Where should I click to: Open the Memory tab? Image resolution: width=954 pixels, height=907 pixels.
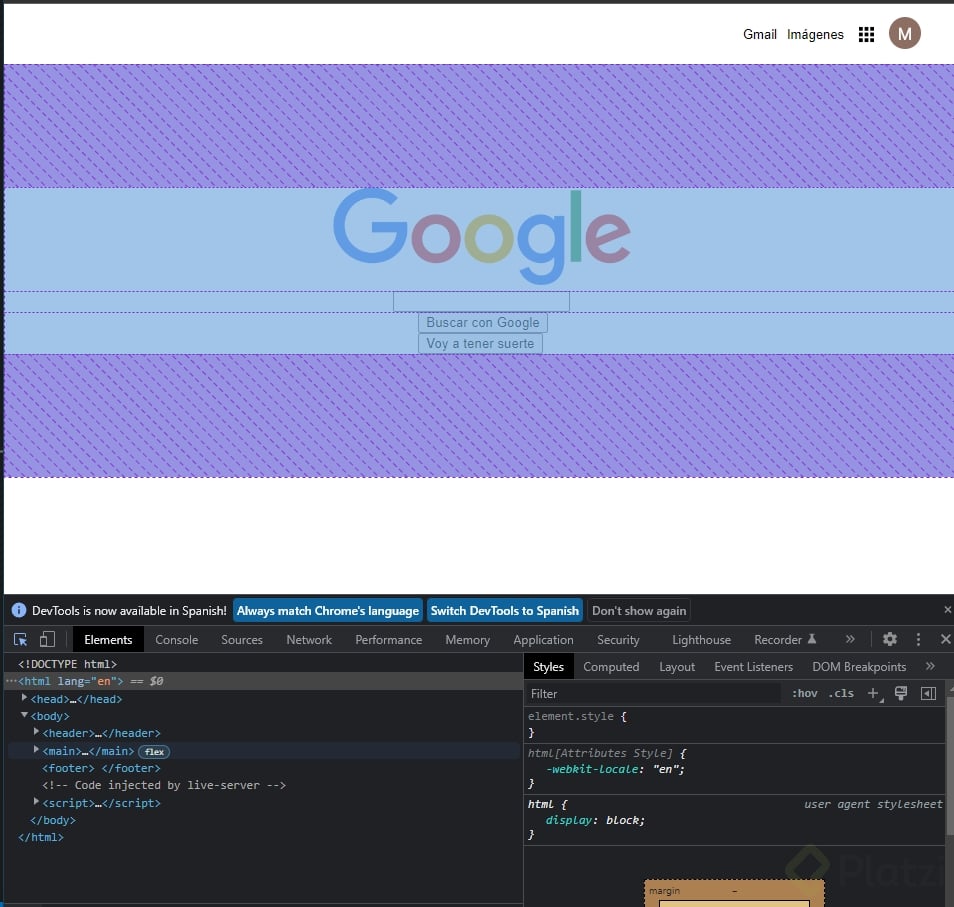[x=467, y=640]
